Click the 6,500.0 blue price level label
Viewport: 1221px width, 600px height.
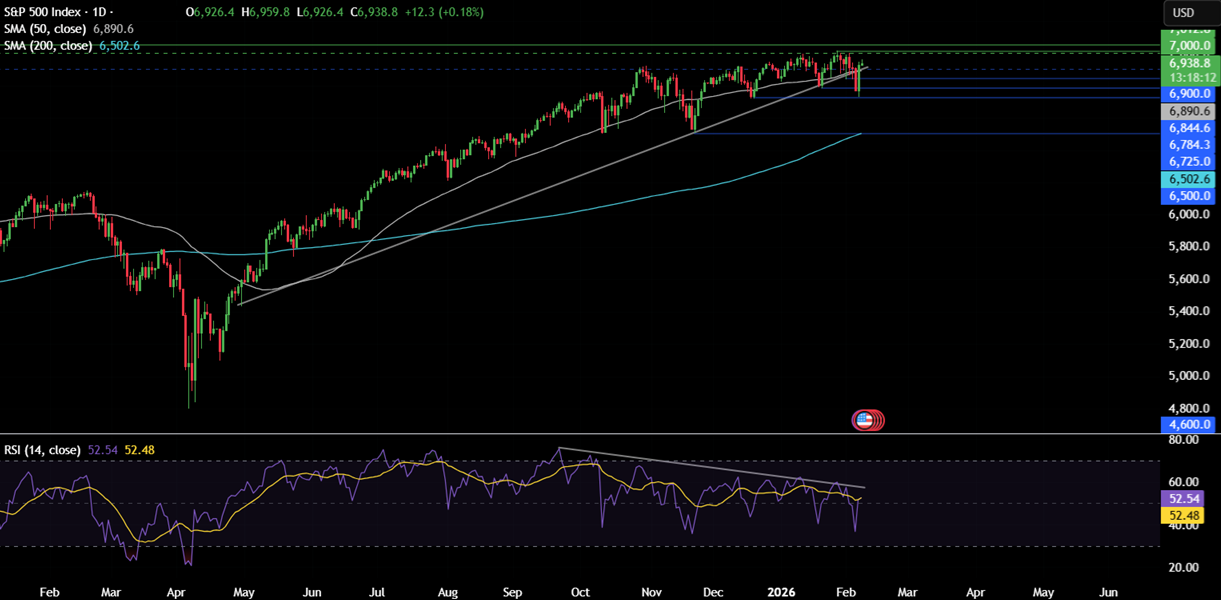pyautogui.click(x=1188, y=196)
